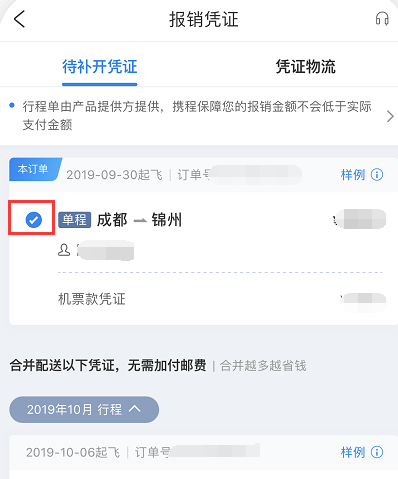Tap the 本订单 label tag
Viewport: 398px width, 479px height.
tap(35, 169)
